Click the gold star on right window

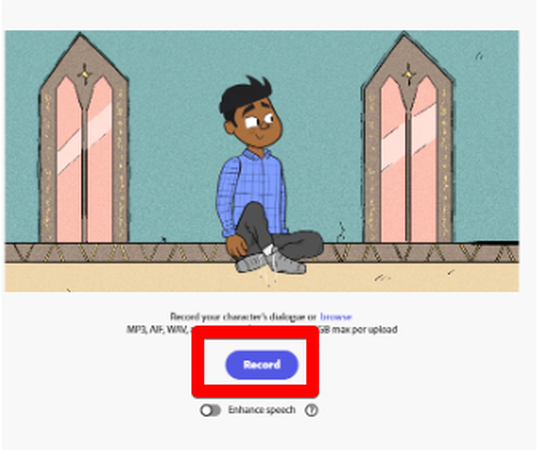(x=409, y=74)
